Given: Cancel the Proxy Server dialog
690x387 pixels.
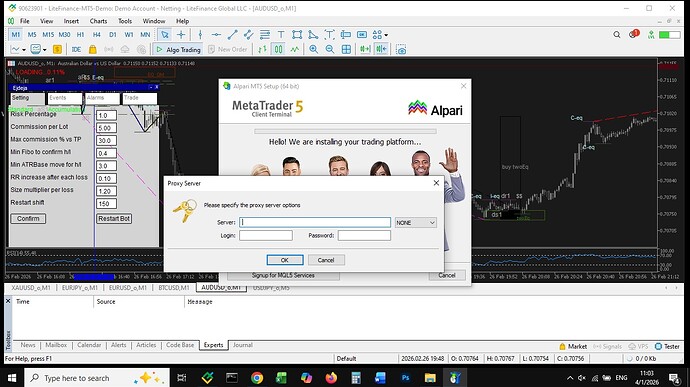Looking at the screenshot, I should point(326,260).
